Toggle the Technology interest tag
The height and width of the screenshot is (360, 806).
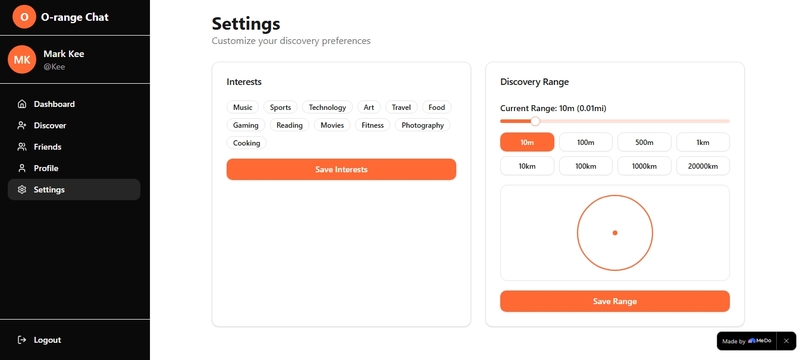click(x=327, y=107)
